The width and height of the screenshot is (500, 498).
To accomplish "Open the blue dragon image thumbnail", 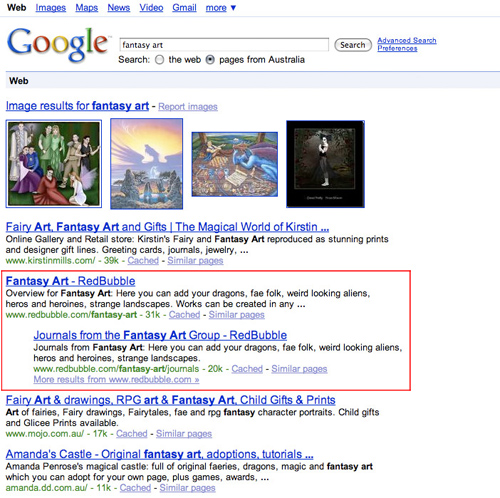I will click(235, 164).
